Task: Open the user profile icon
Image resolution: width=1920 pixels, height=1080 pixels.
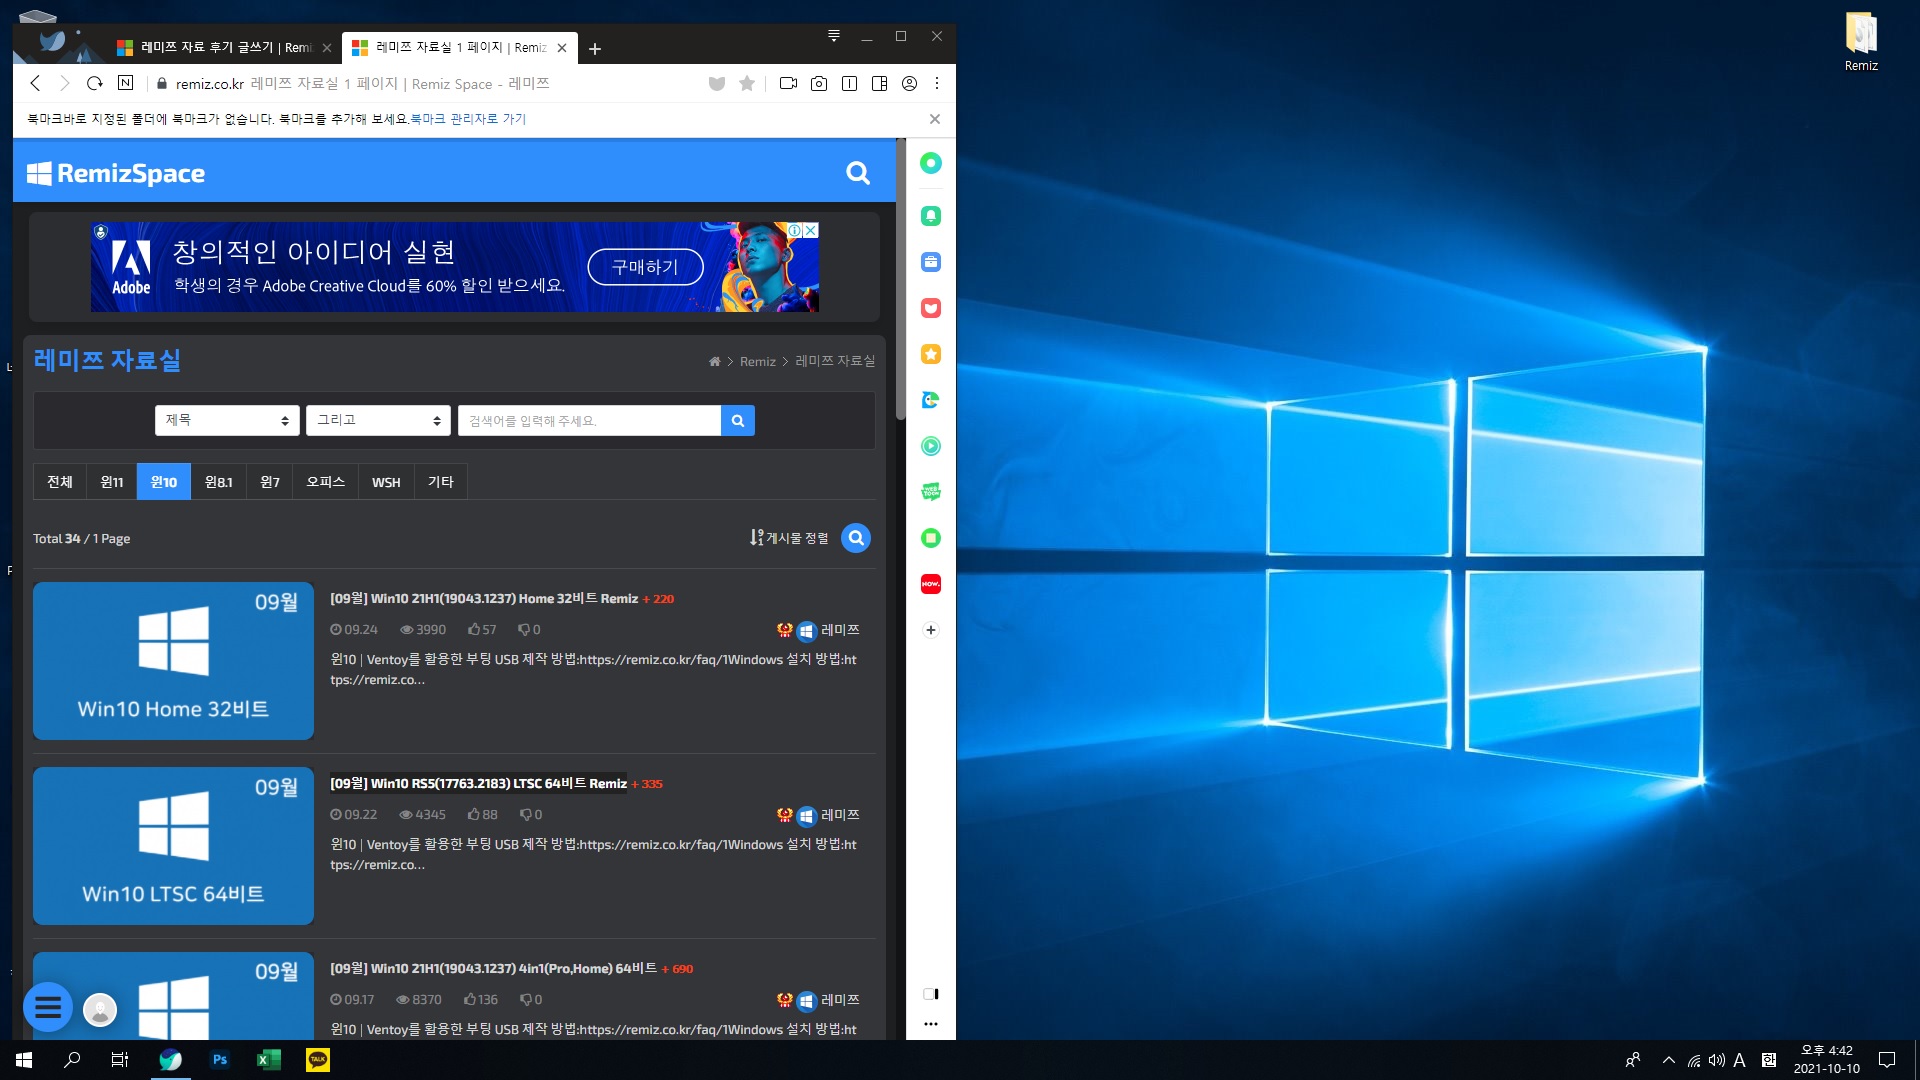Action: [909, 83]
